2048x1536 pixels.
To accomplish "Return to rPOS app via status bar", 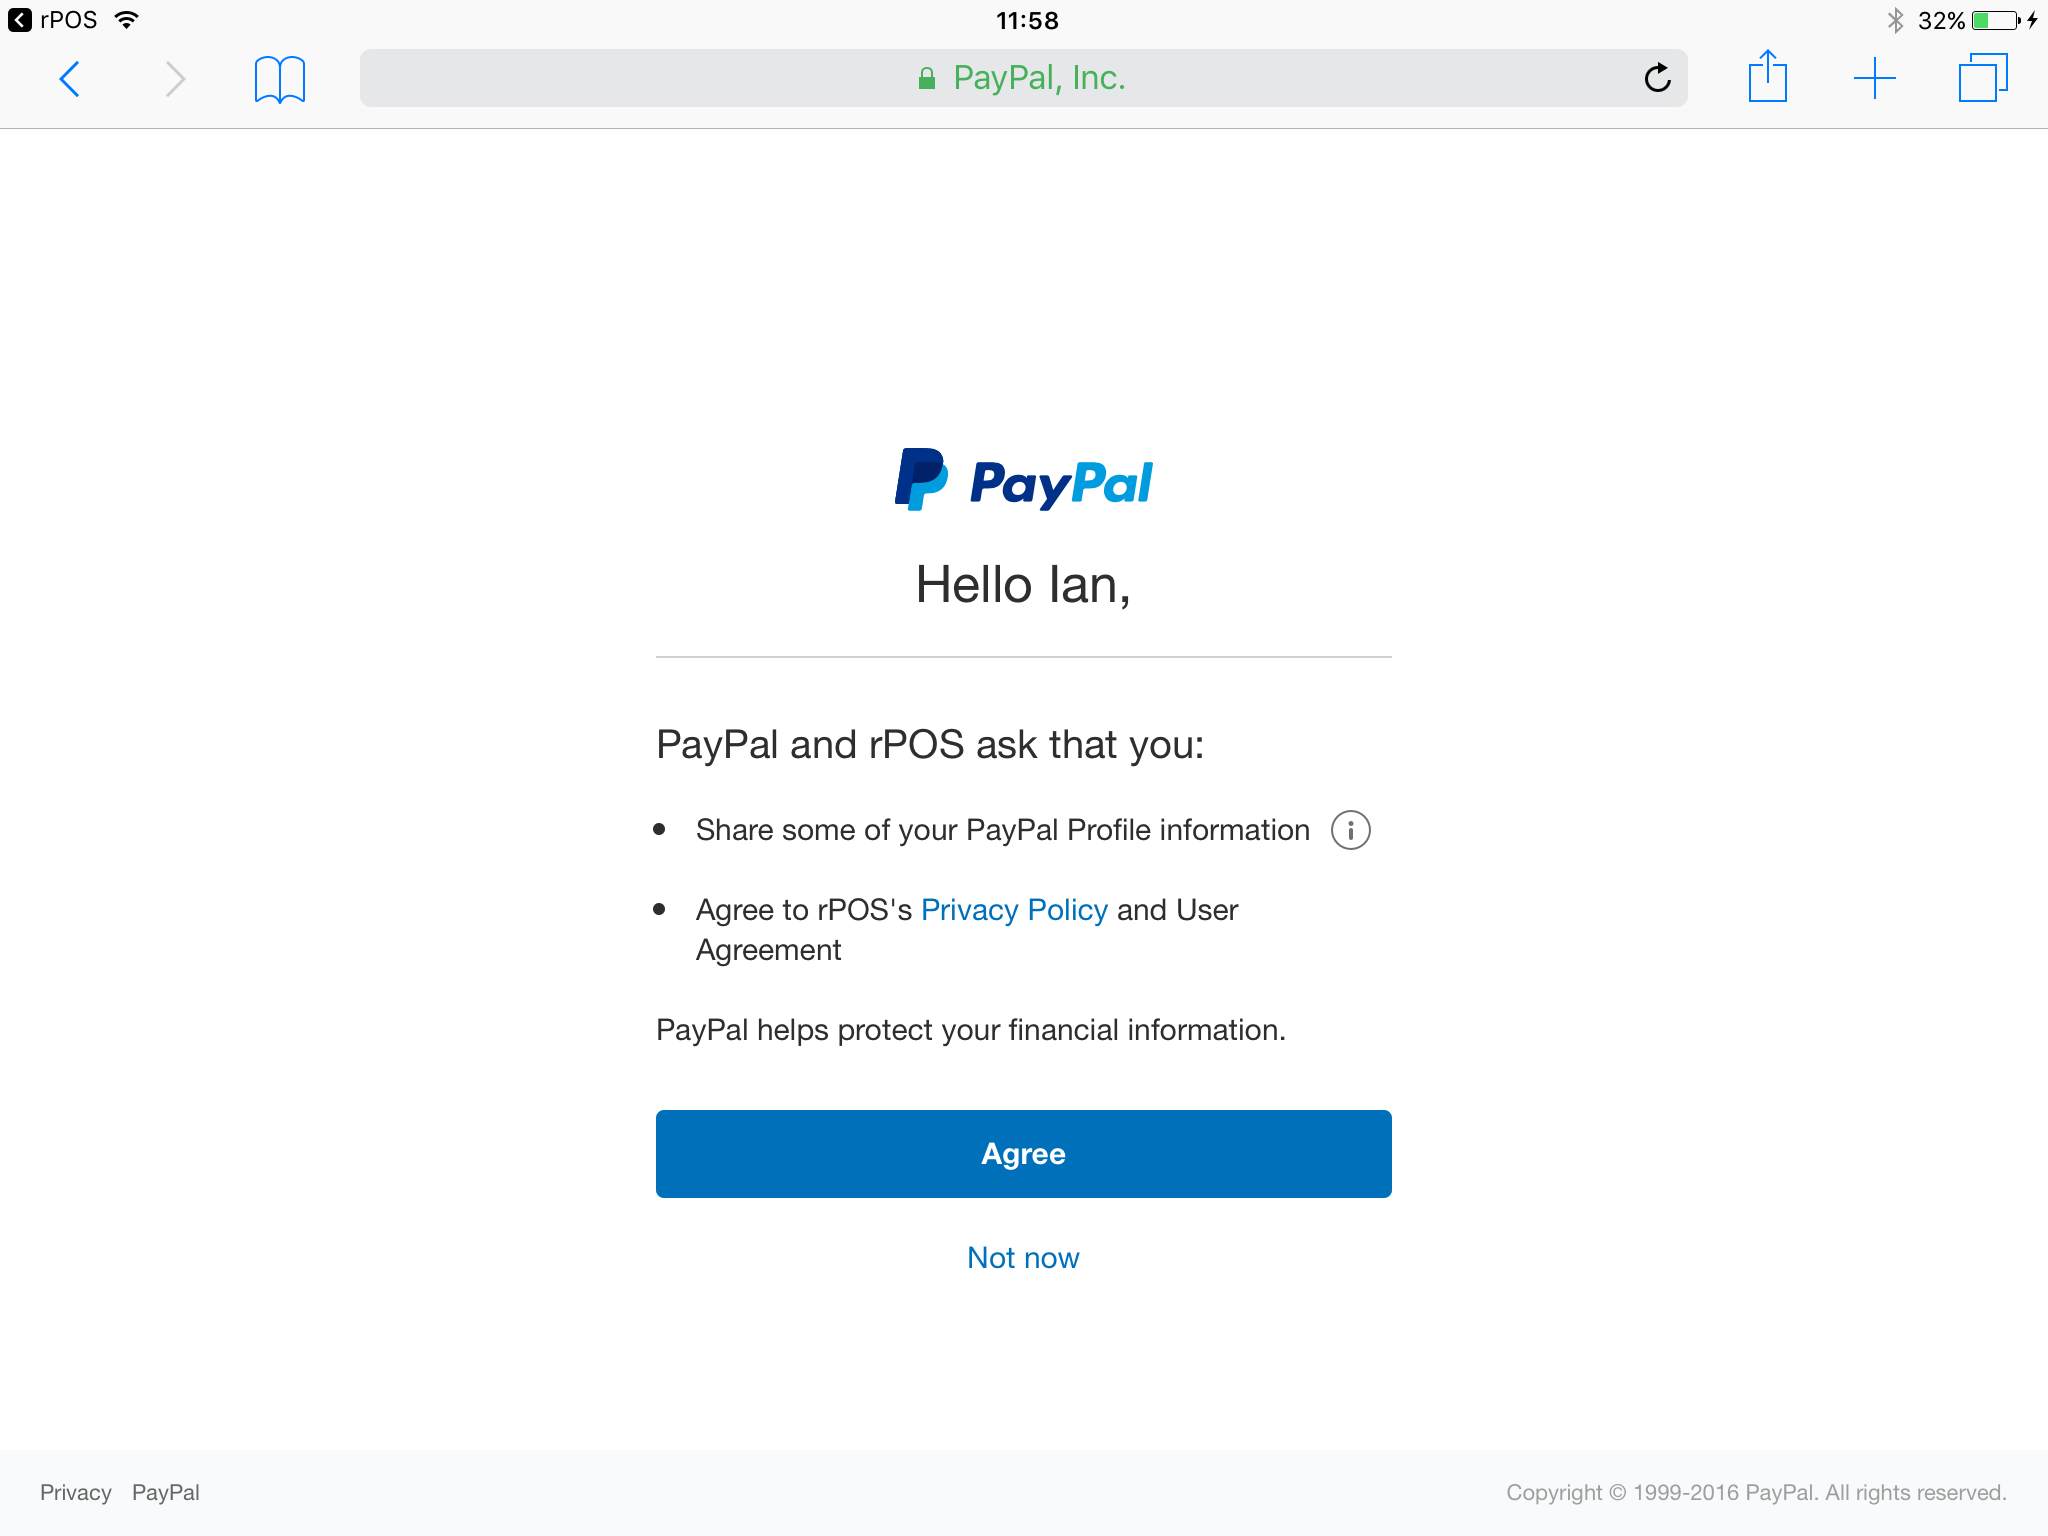I will [x=53, y=20].
